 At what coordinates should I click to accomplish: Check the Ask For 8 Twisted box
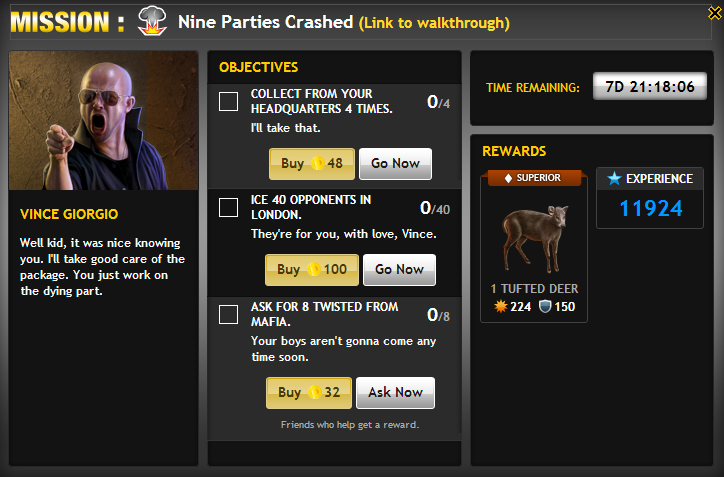(229, 314)
